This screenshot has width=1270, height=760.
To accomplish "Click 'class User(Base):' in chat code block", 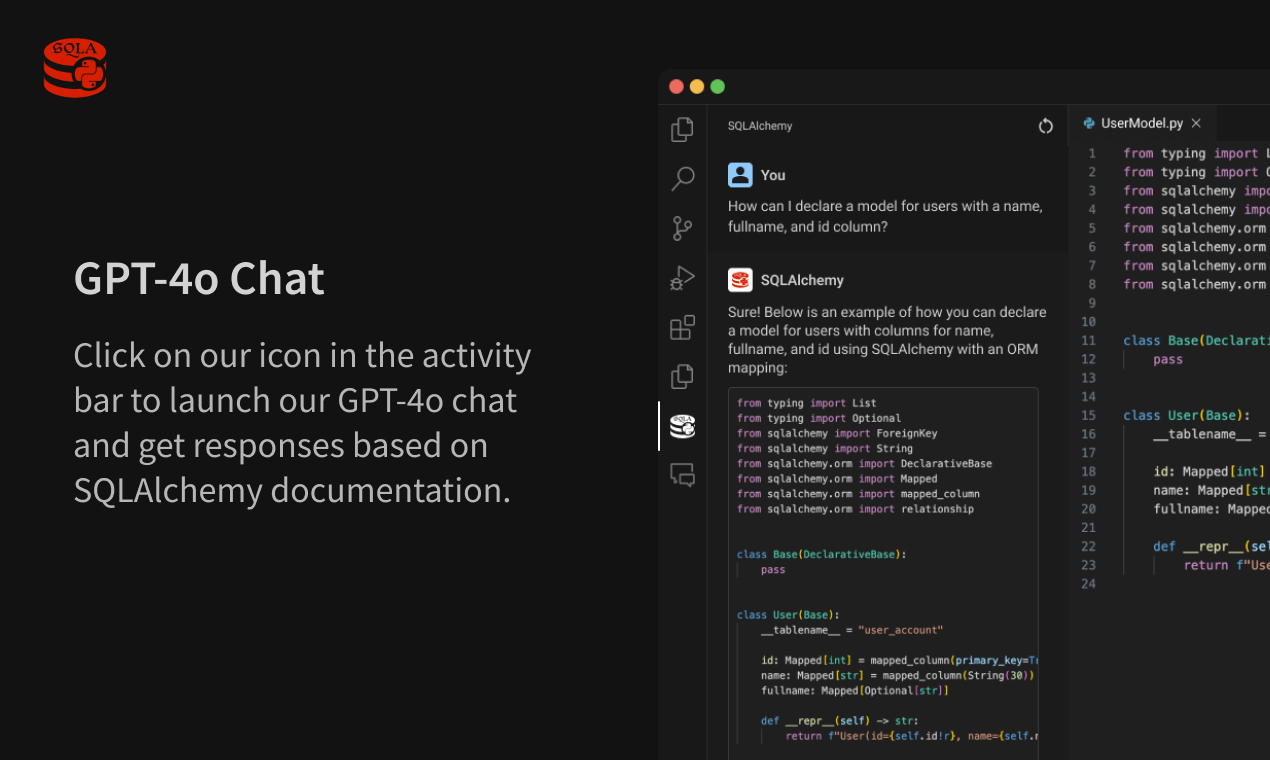I will pos(788,614).
